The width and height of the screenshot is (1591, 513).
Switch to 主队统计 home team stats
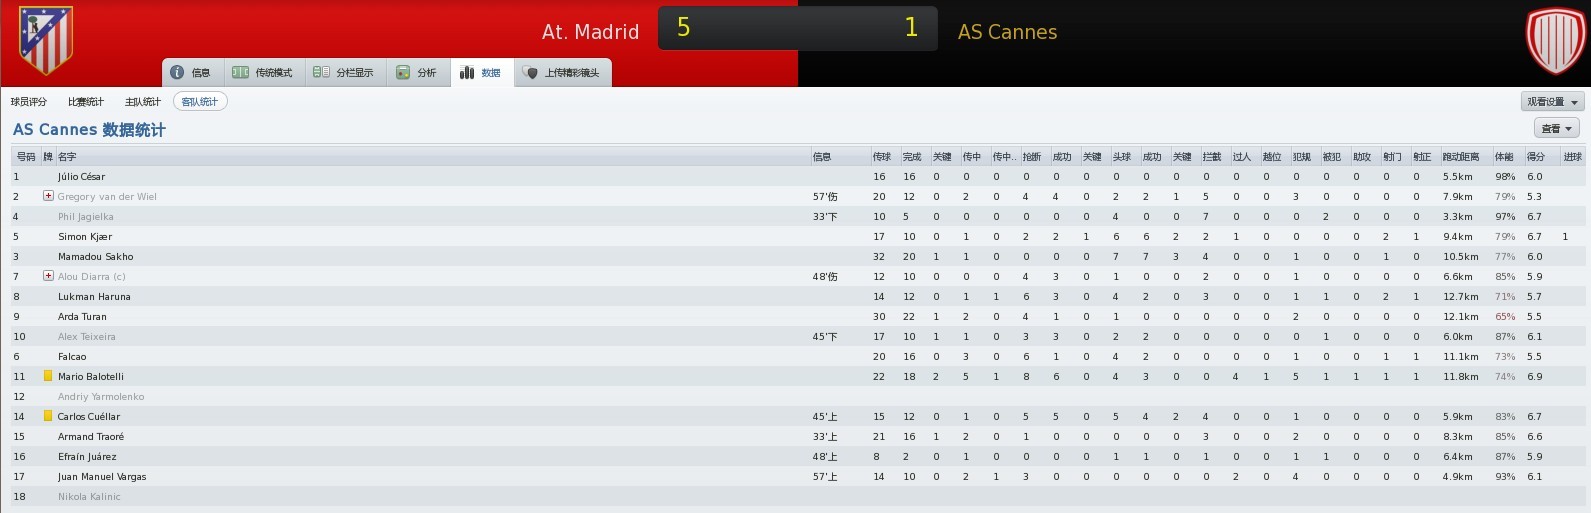(143, 101)
